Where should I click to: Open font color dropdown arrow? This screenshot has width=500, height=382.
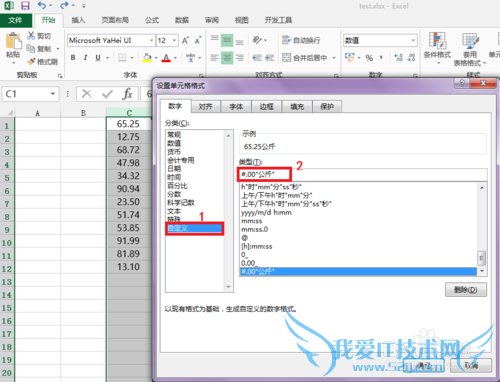pyautogui.click(x=175, y=58)
